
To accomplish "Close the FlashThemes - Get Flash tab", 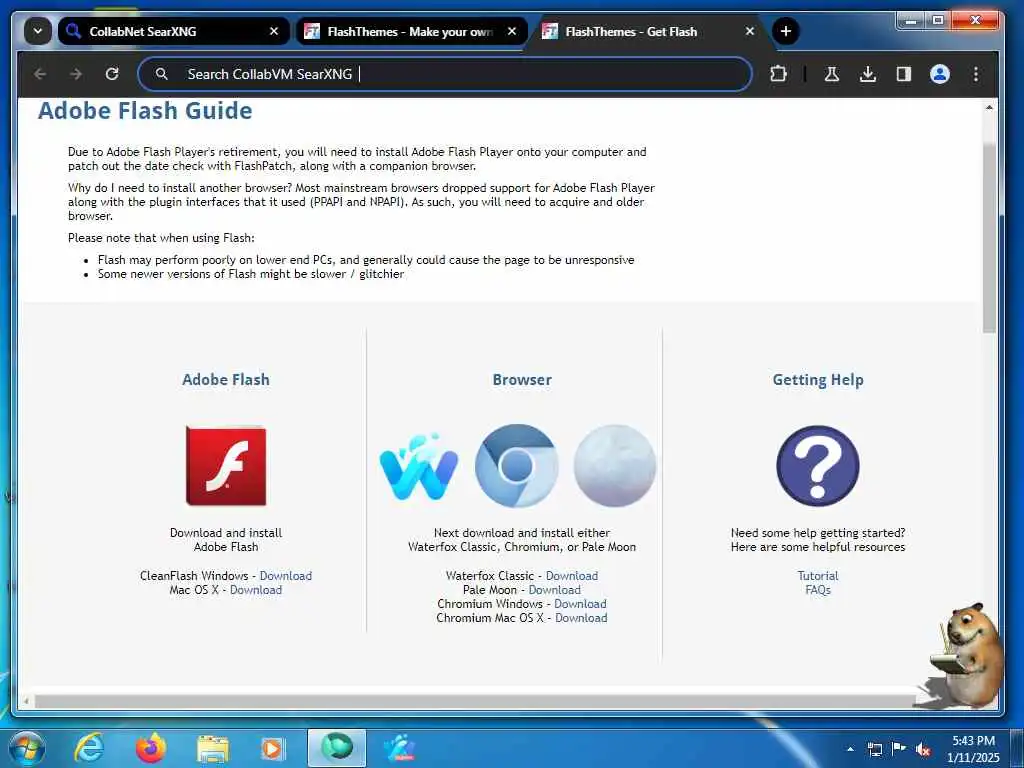I will point(750,31).
